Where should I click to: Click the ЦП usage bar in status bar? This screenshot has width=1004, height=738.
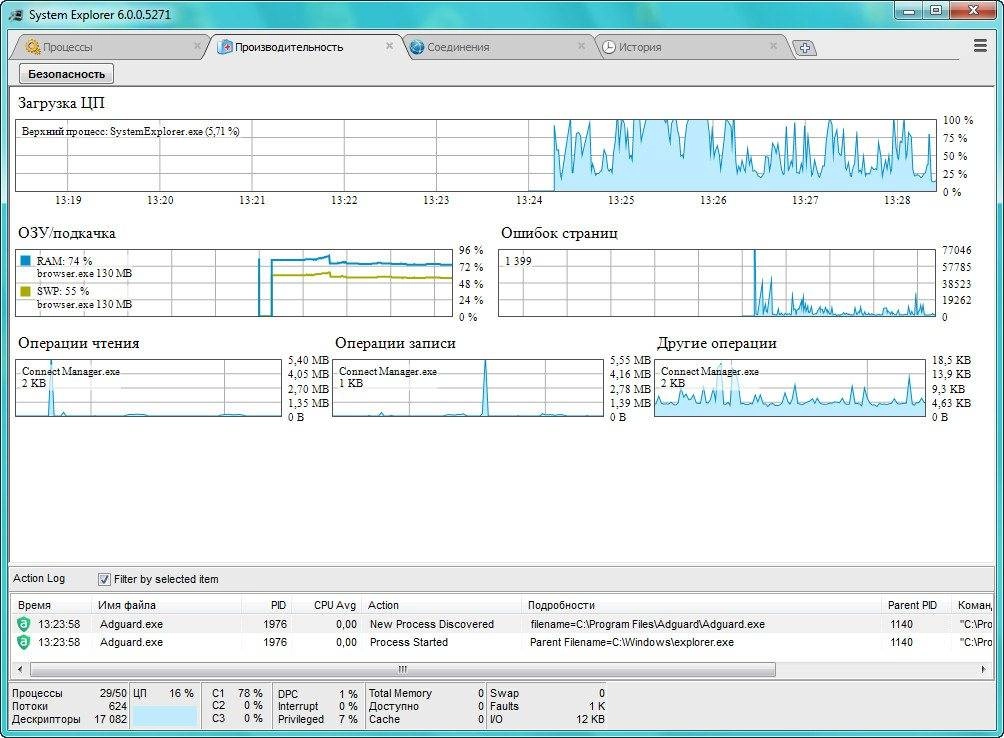pyautogui.click(x=165, y=716)
